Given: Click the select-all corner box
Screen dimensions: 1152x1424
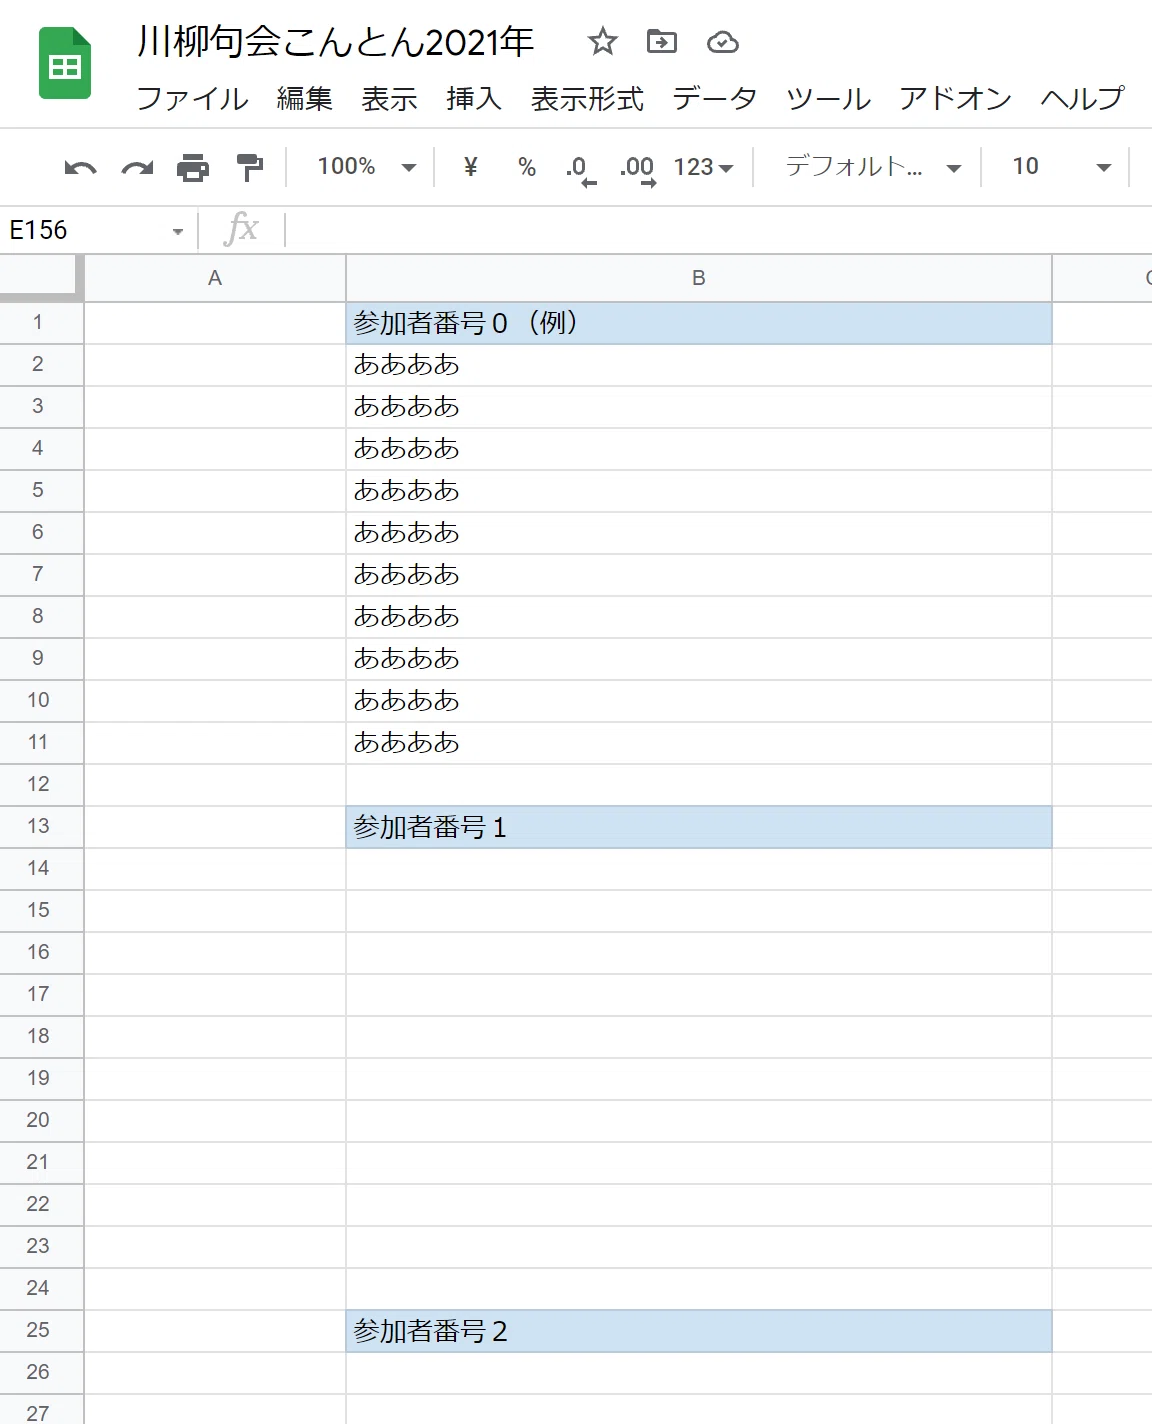Looking at the screenshot, I should click(41, 278).
